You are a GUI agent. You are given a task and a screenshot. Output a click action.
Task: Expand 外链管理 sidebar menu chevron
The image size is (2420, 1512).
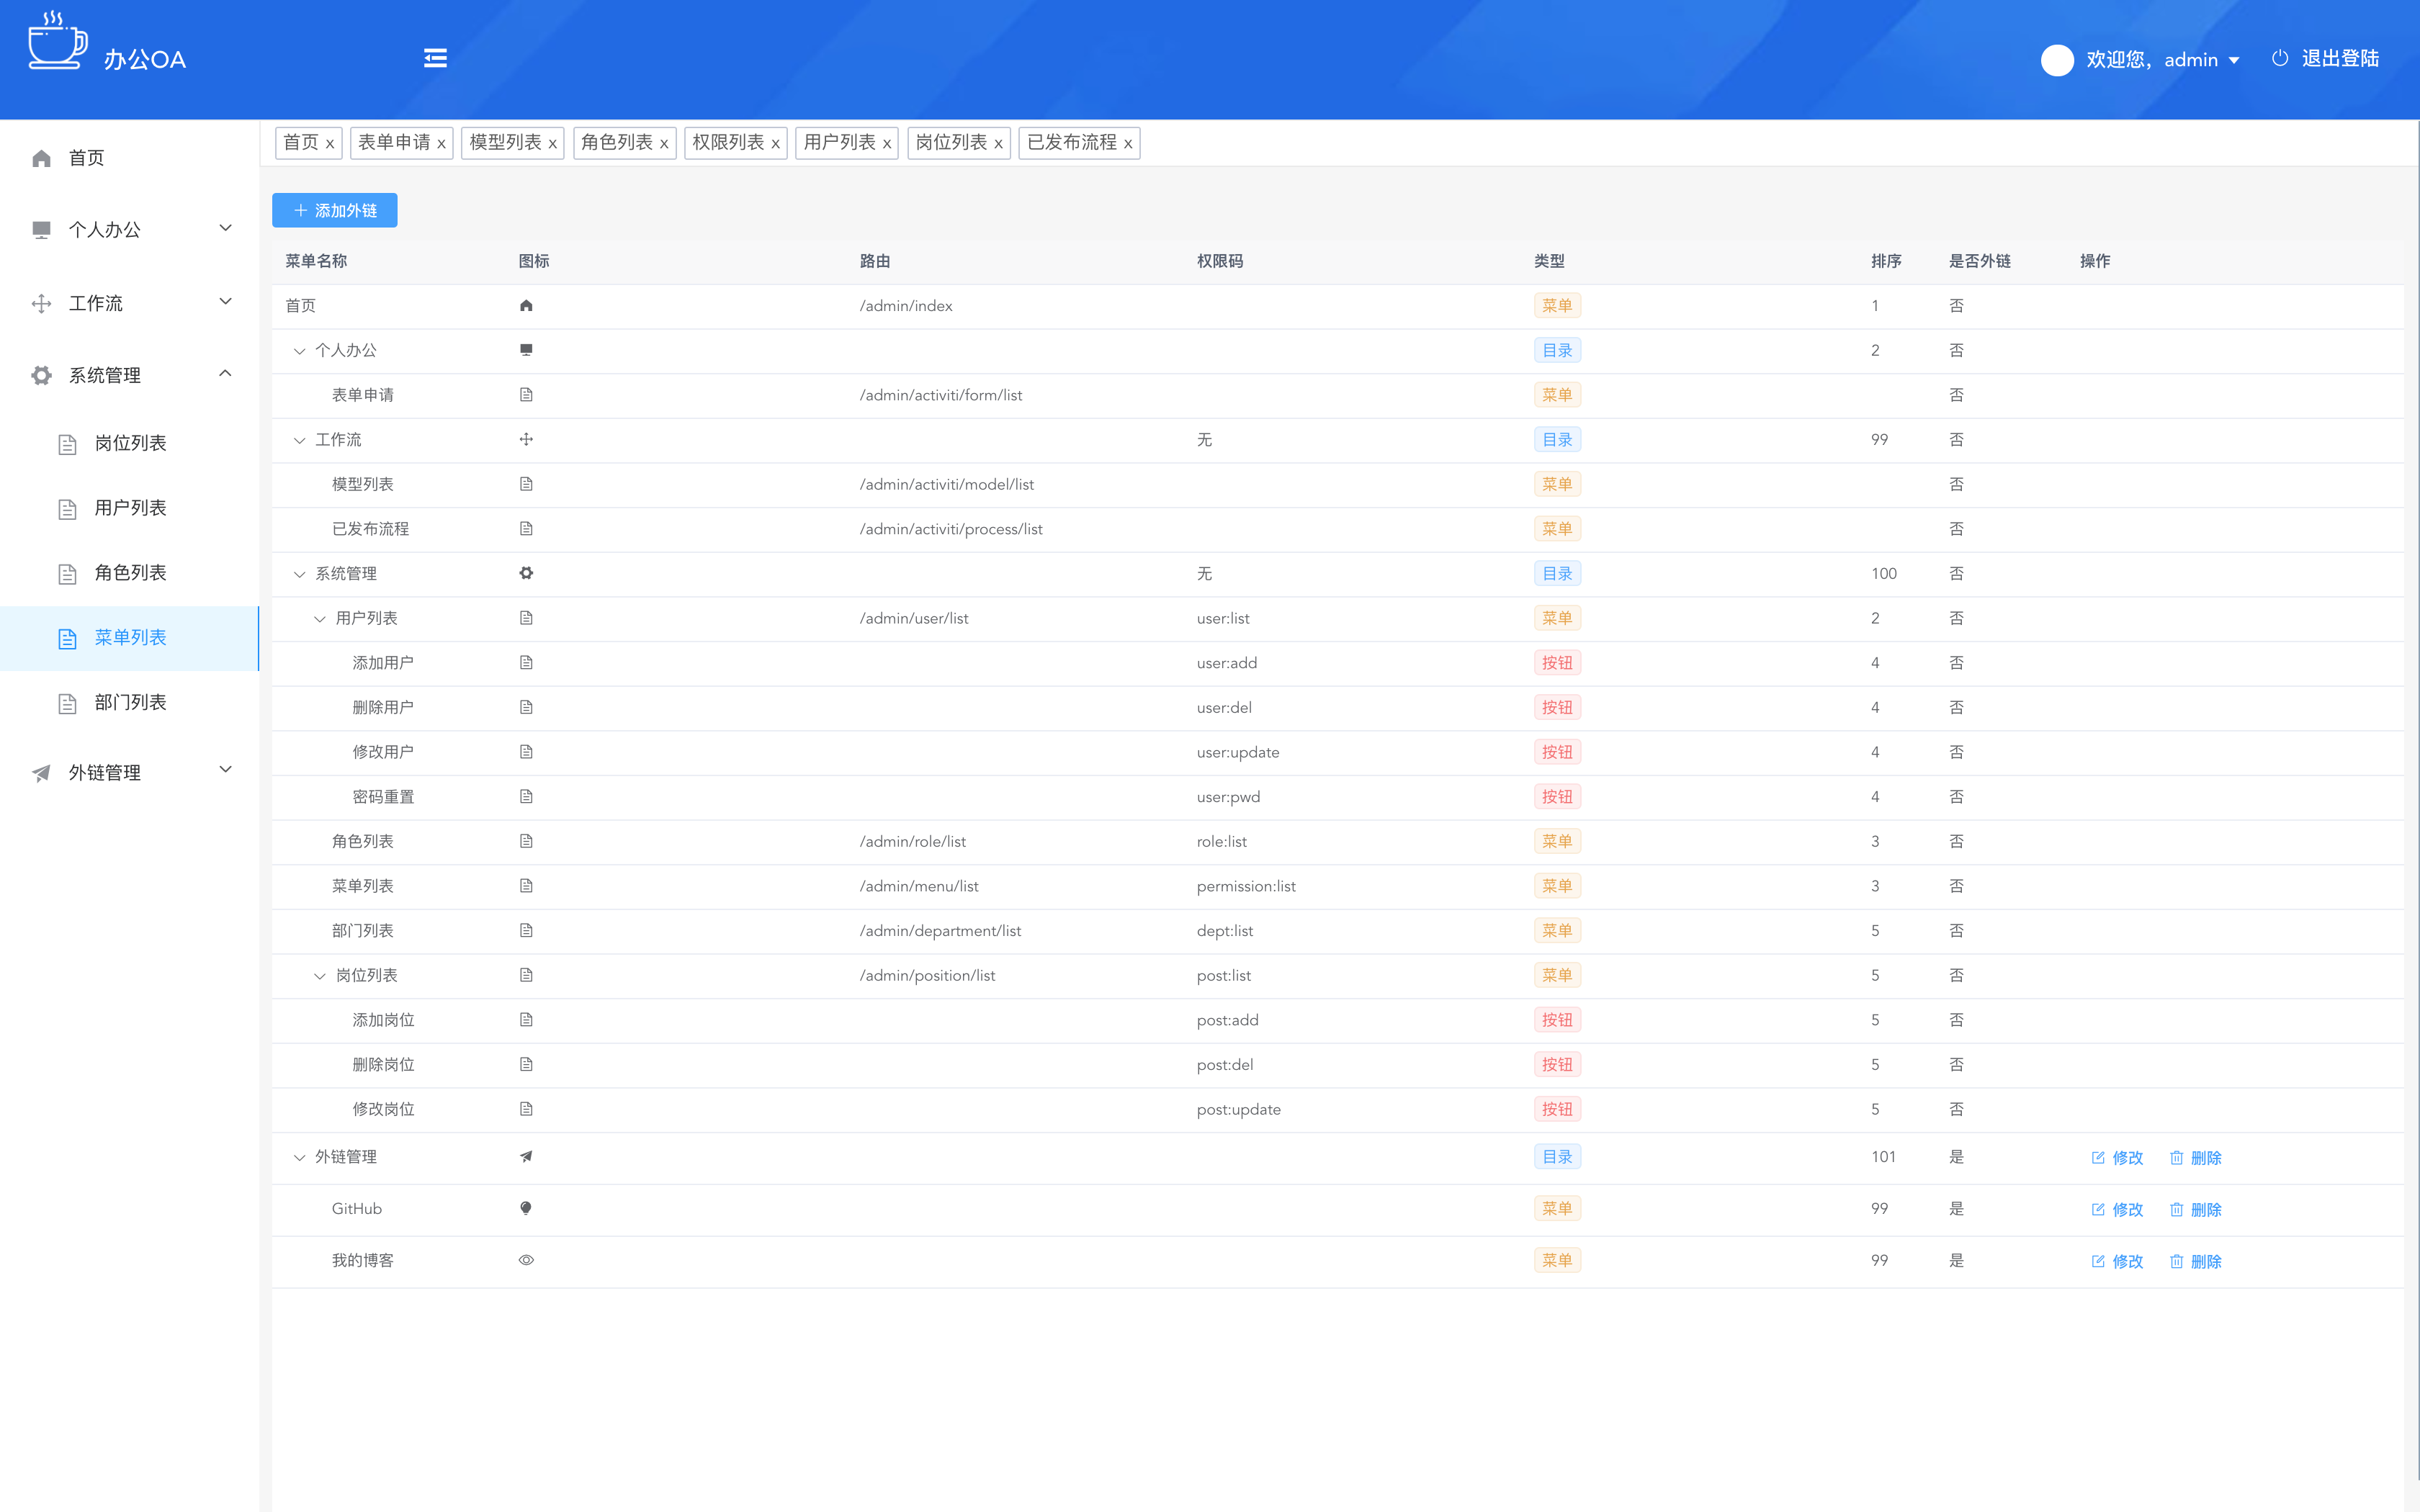click(x=225, y=769)
